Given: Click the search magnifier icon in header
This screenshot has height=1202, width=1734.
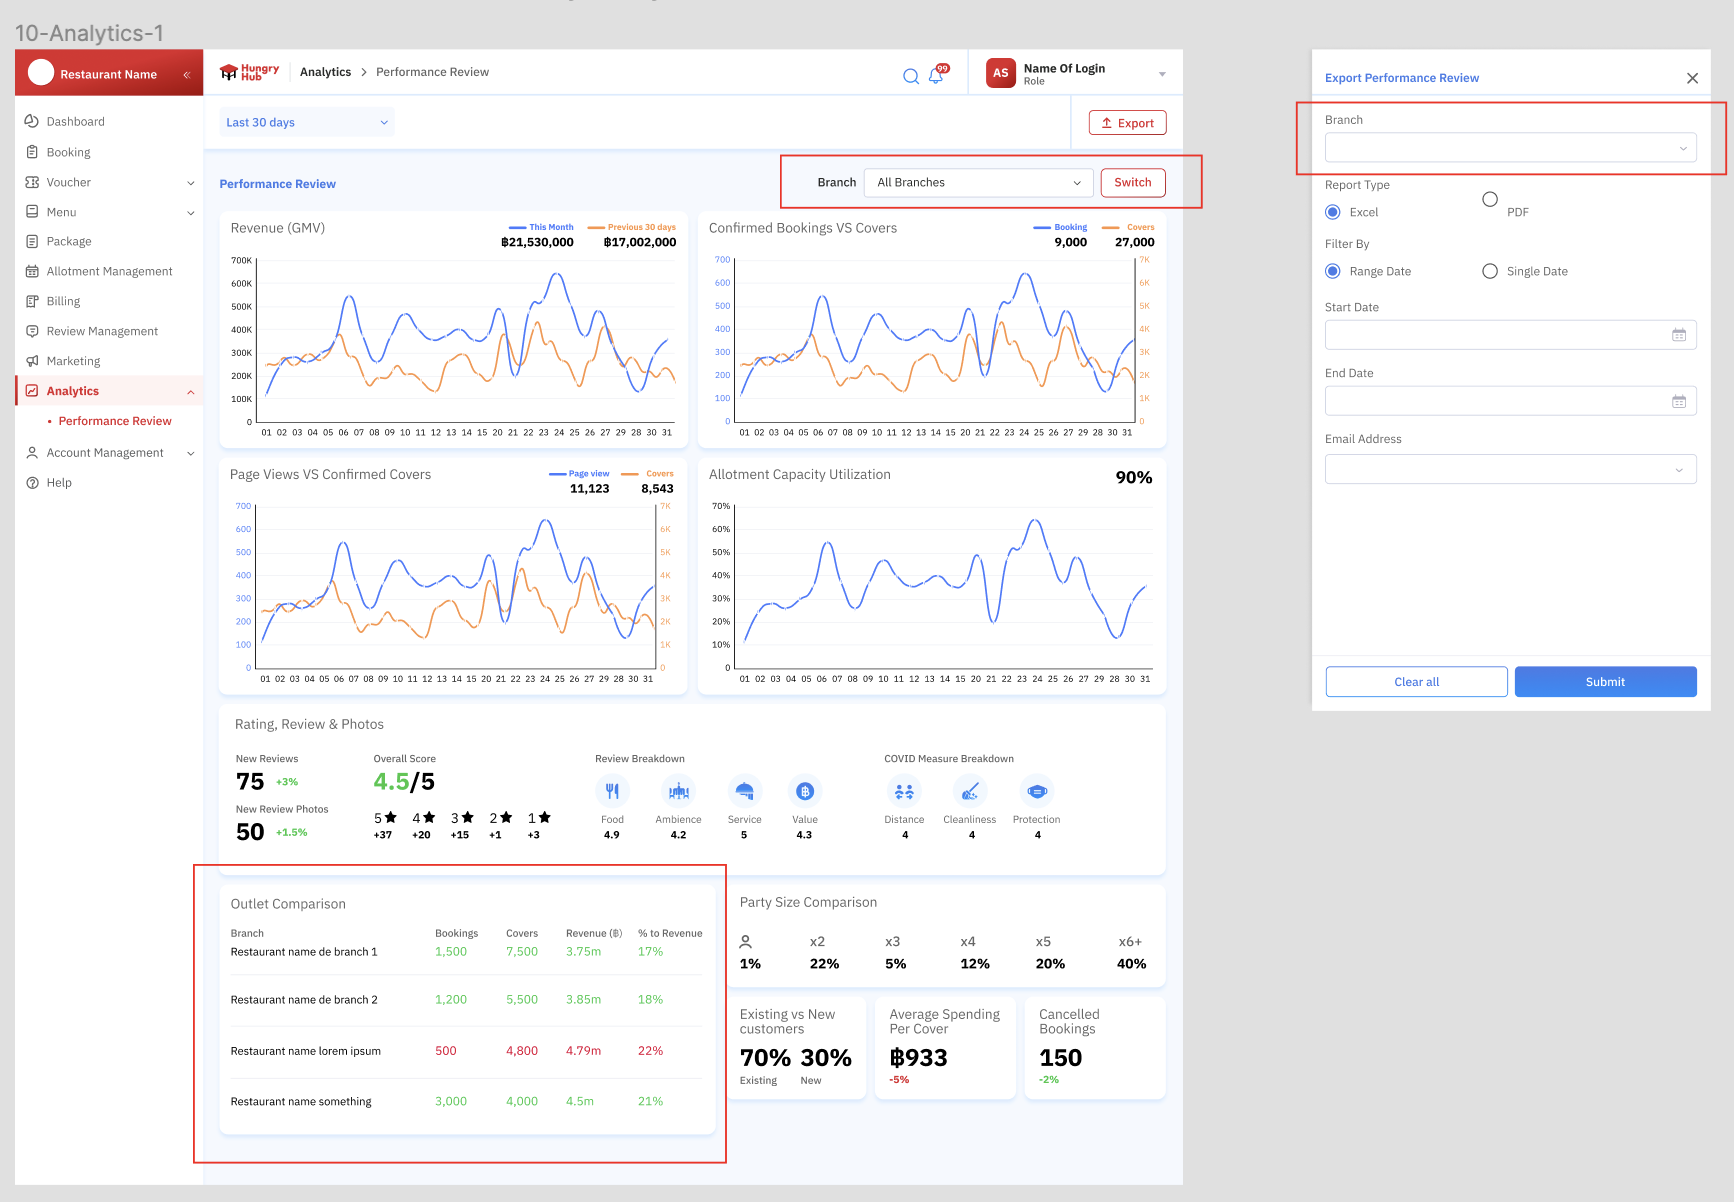Looking at the screenshot, I should 910,76.
